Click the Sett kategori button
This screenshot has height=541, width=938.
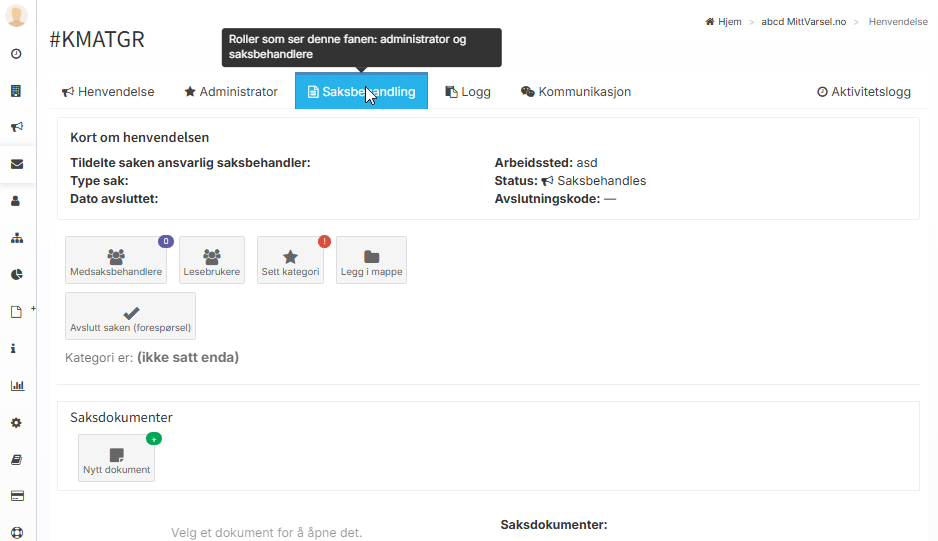290,261
